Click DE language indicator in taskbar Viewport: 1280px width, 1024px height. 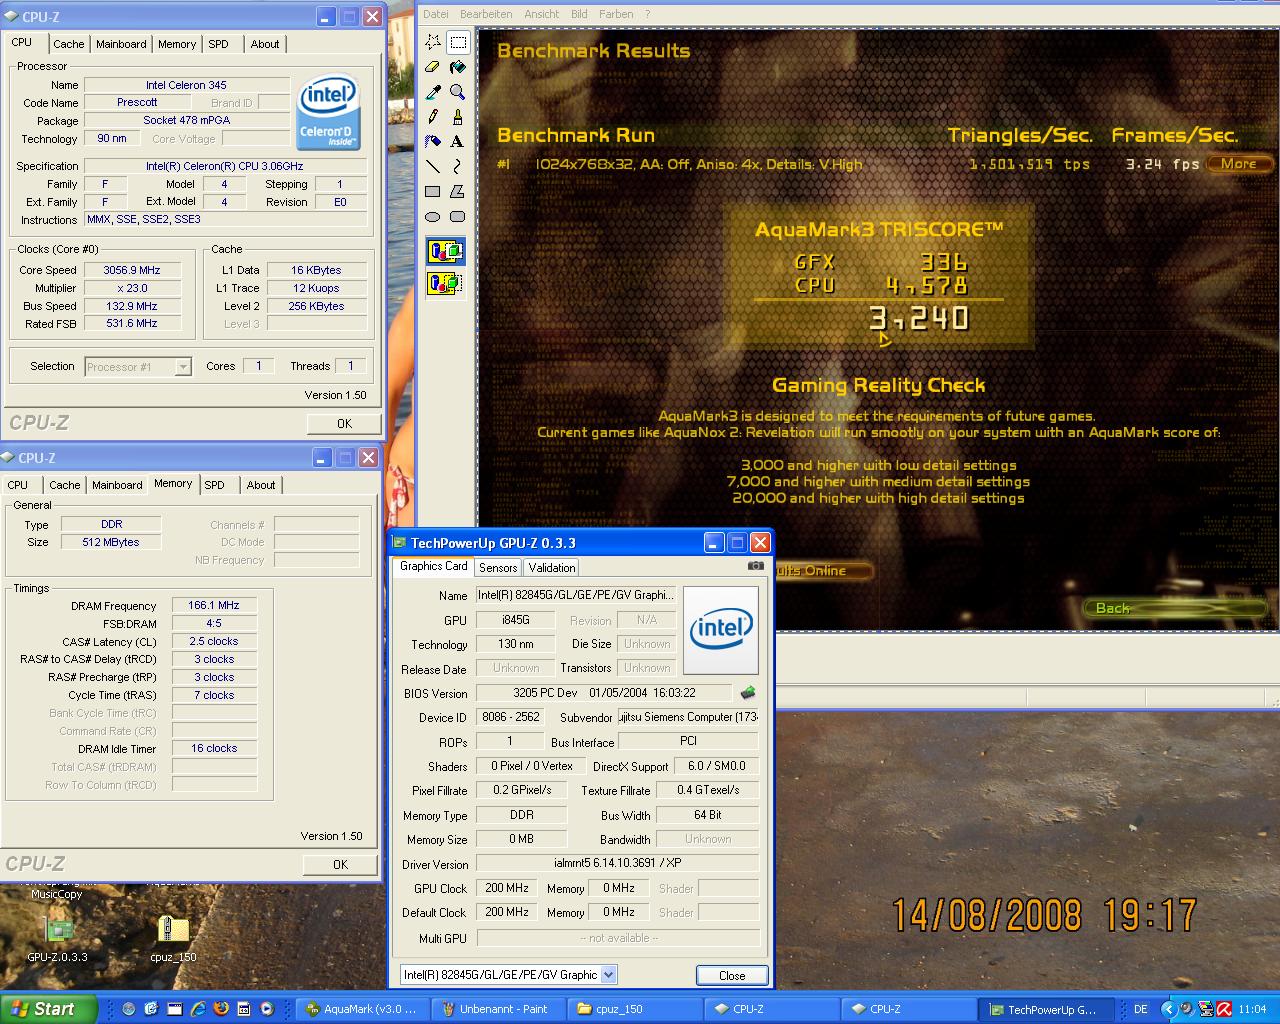point(1141,1009)
